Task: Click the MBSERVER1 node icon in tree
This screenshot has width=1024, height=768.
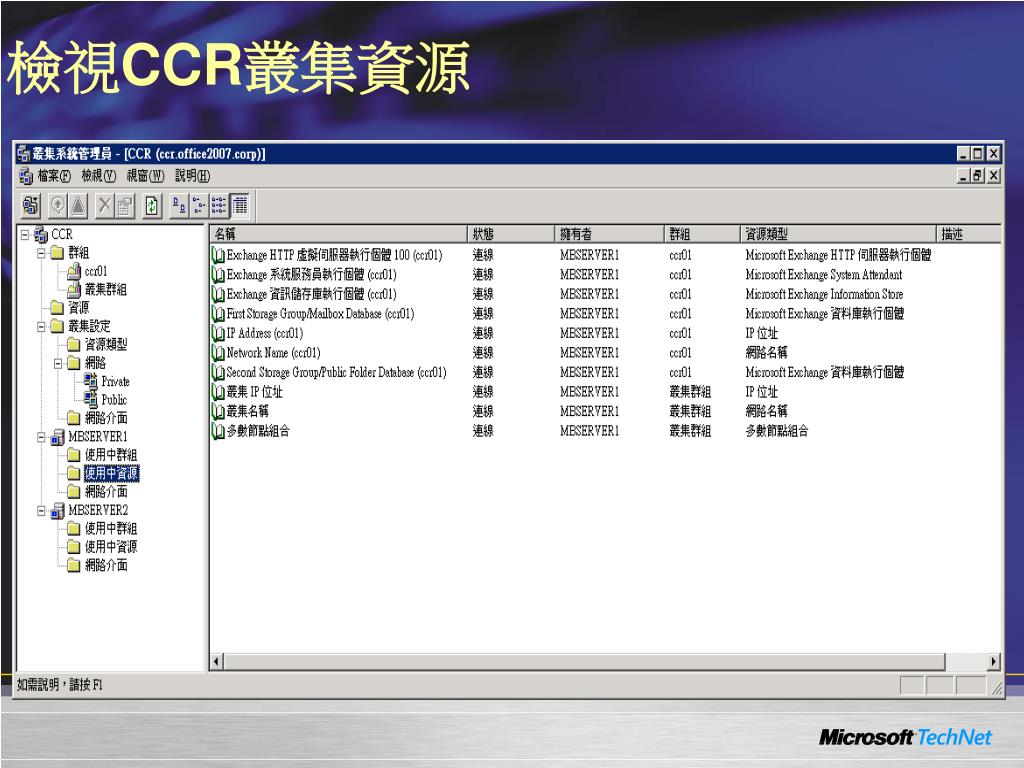Action: pos(57,437)
